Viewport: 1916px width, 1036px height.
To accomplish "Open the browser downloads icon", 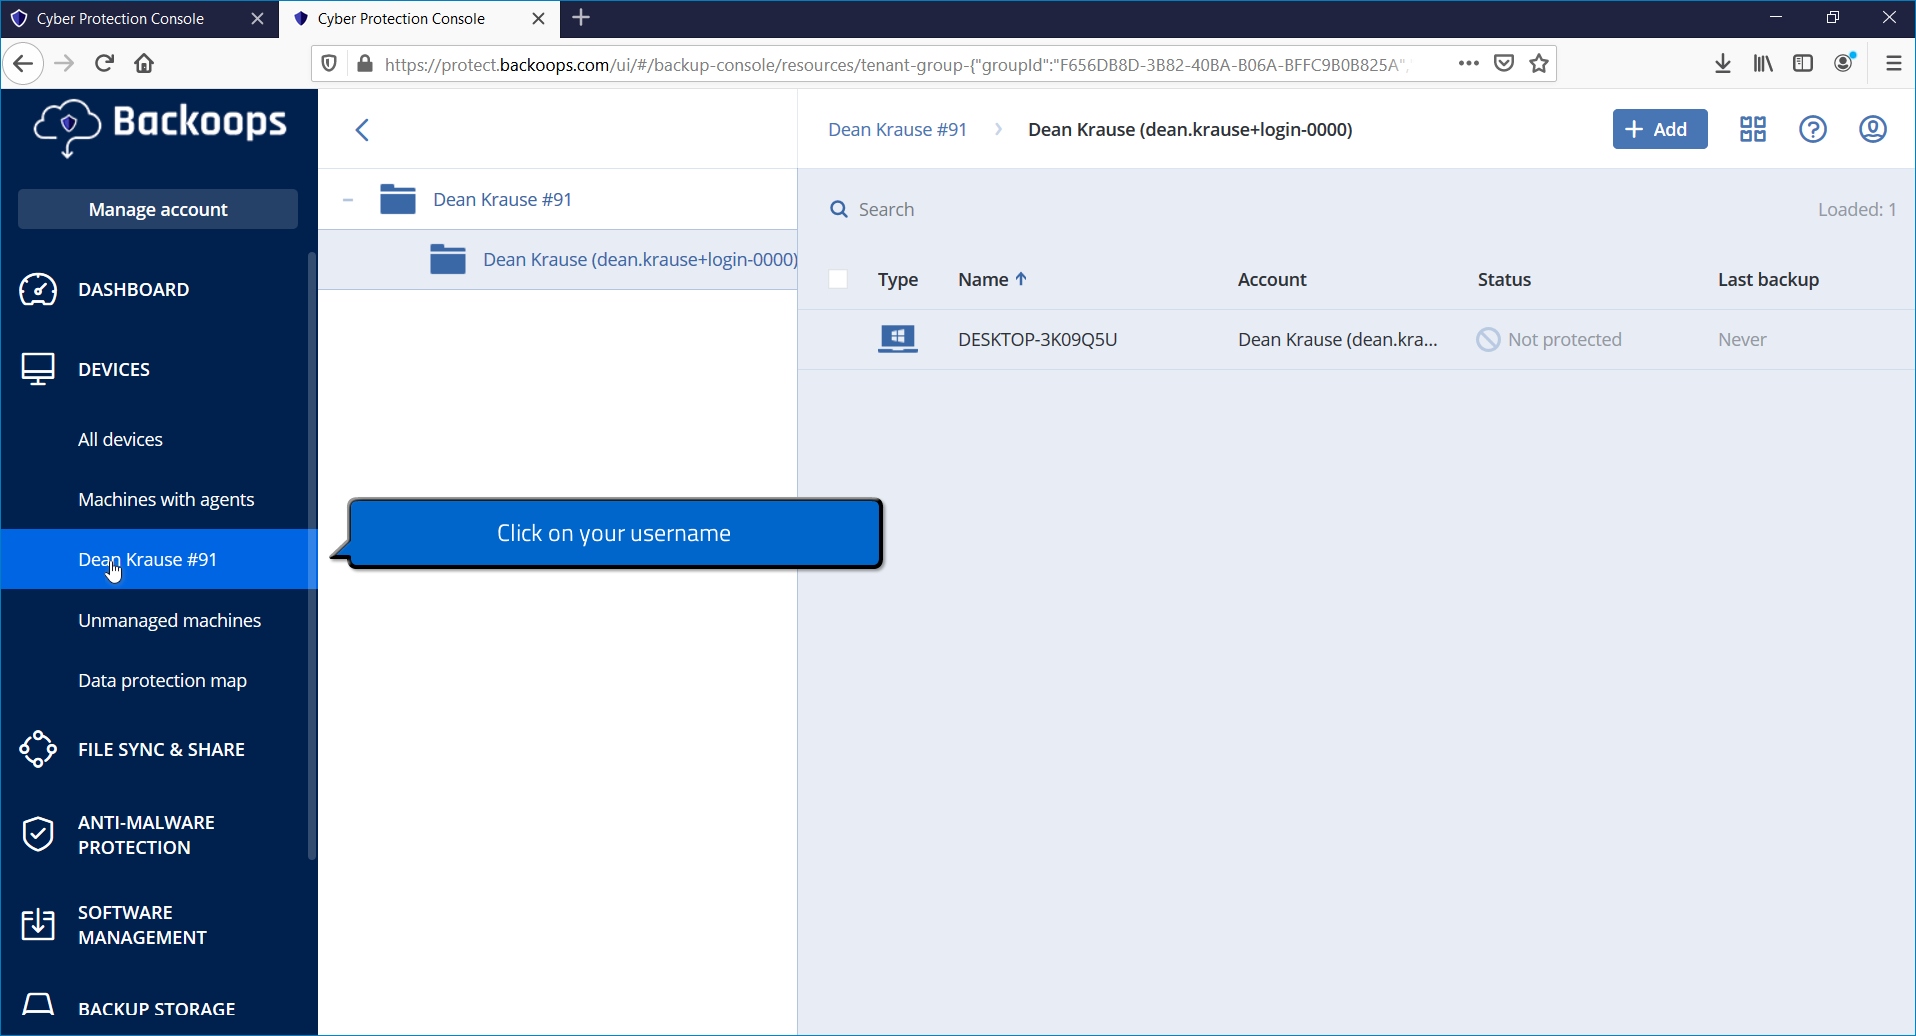I will pyautogui.click(x=1723, y=63).
